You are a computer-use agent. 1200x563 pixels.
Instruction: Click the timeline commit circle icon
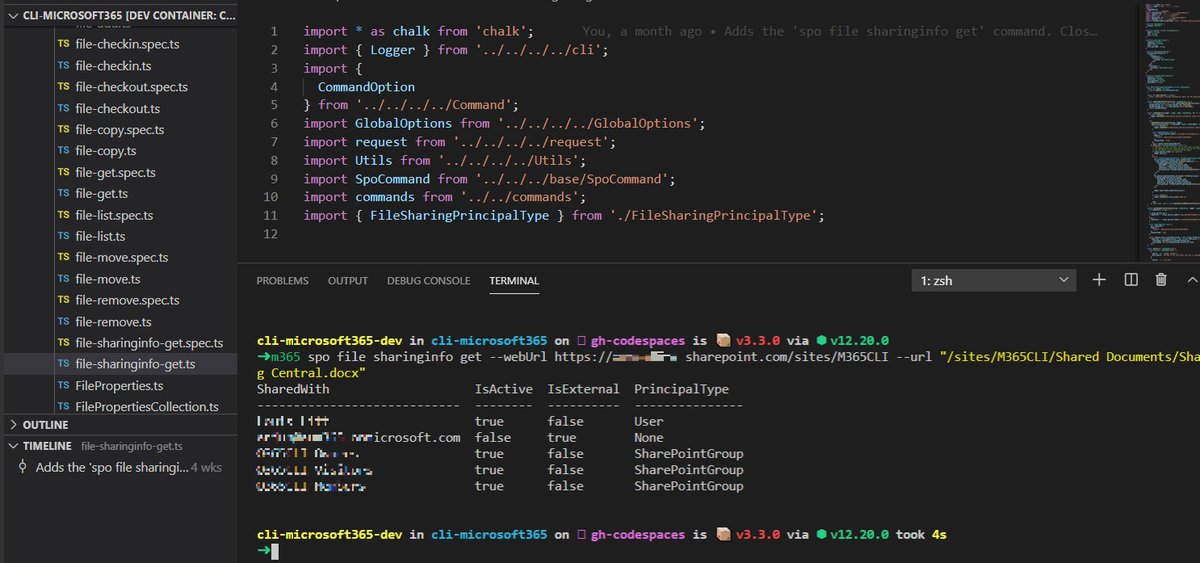click(x=24, y=467)
